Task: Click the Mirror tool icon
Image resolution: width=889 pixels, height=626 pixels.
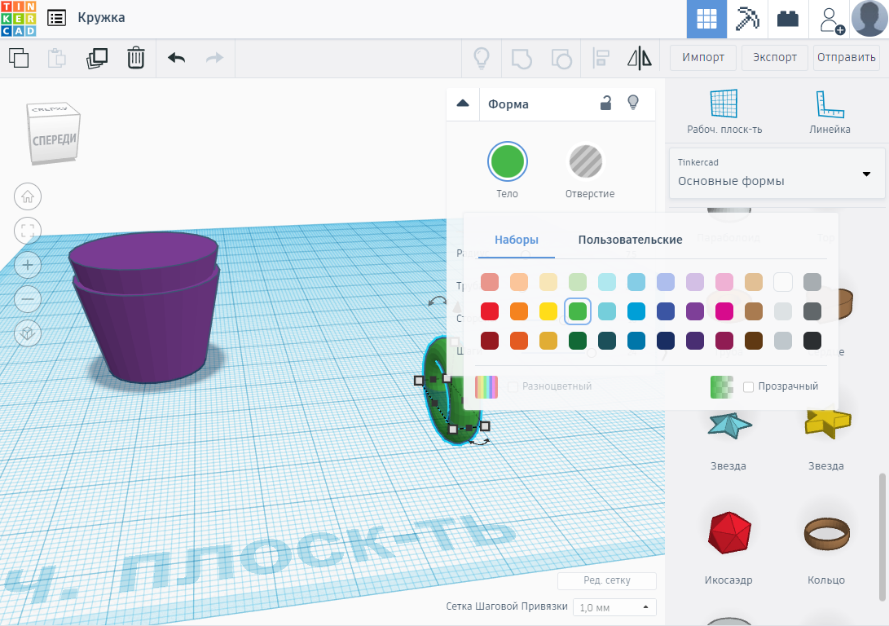Action: tap(638, 58)
